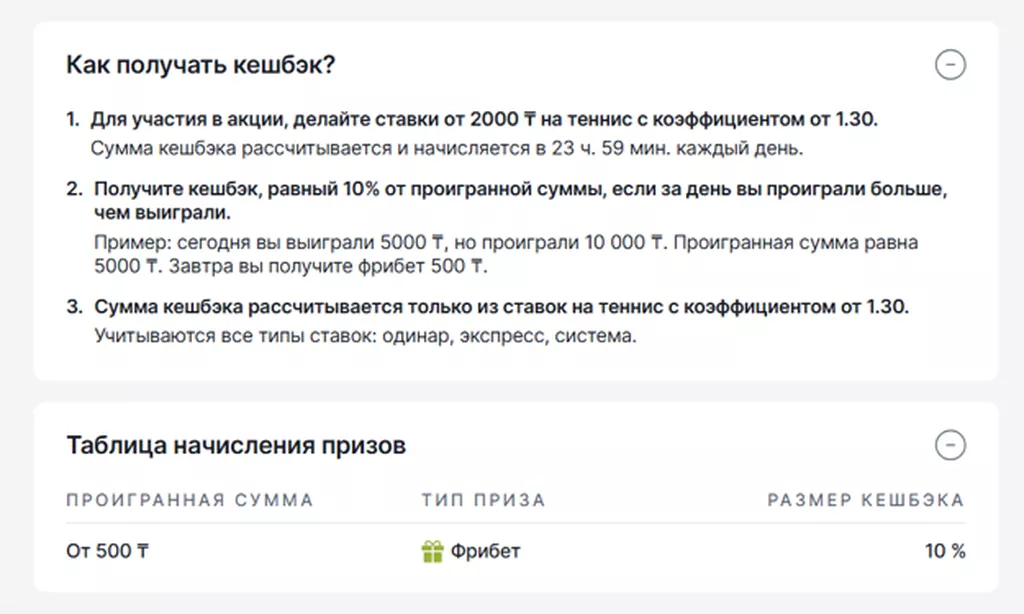Click the 'Таблица начисления призов' heading
The width and height of the screenshot is (1024, 614).
coord(236,445)
